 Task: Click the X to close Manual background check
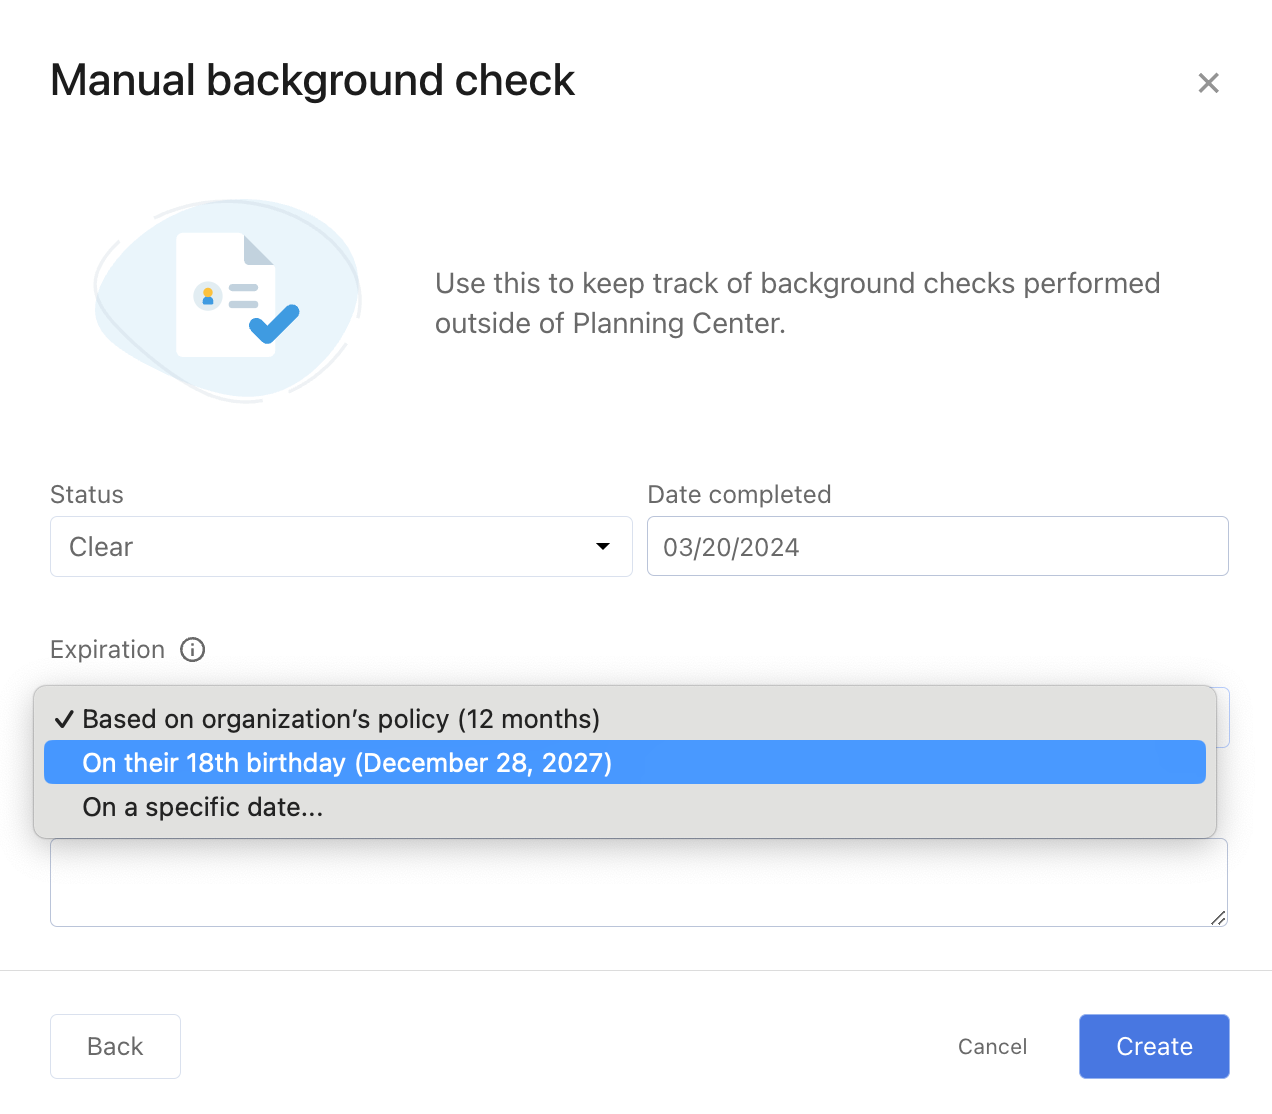(1208, 83)
